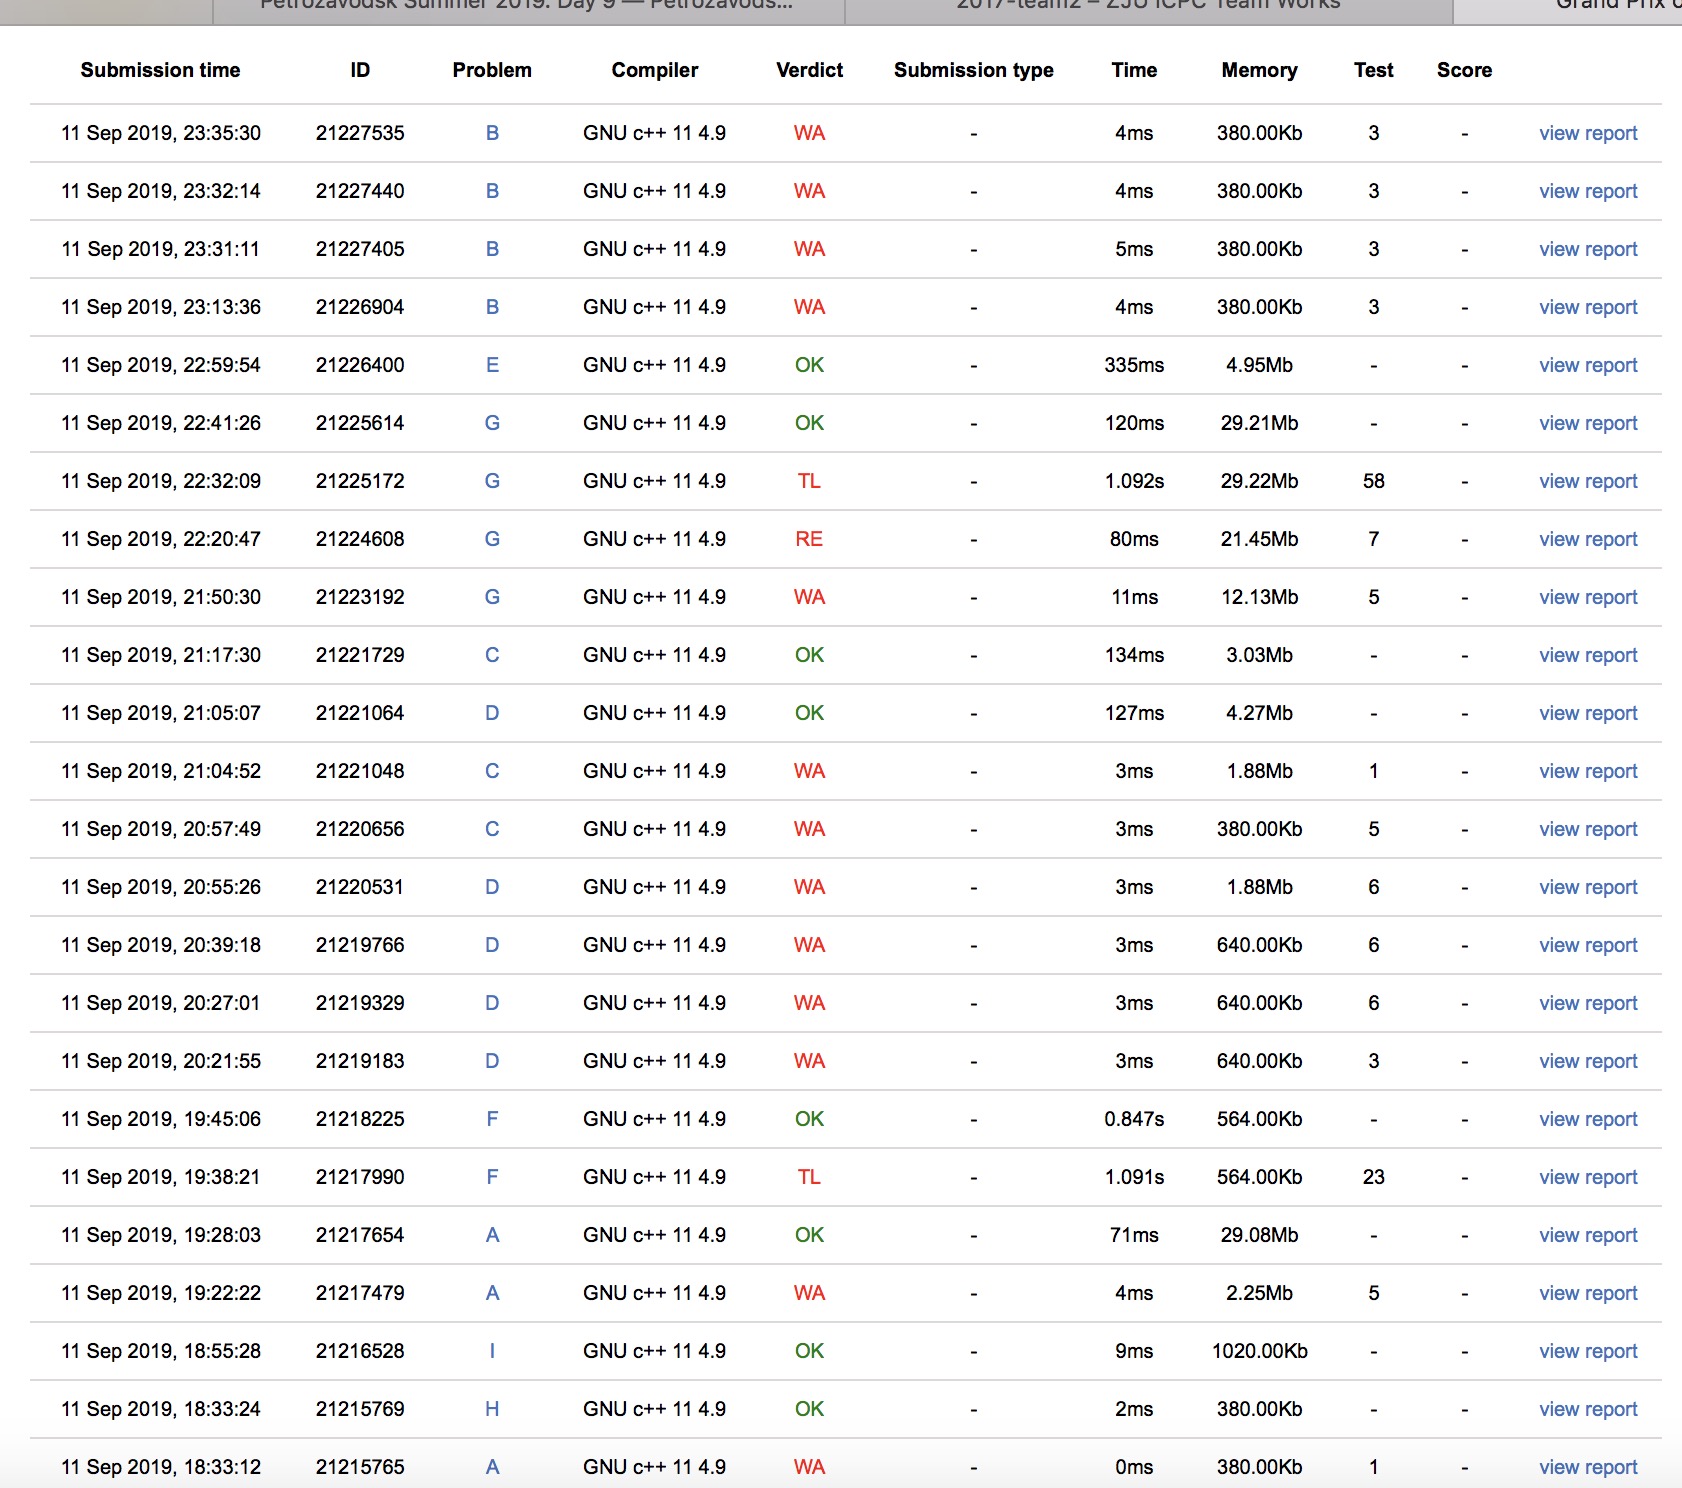Viewport: 1682px width, 1488px height.
Task: Click the Submission time column header
Action: tap(160, 70)
